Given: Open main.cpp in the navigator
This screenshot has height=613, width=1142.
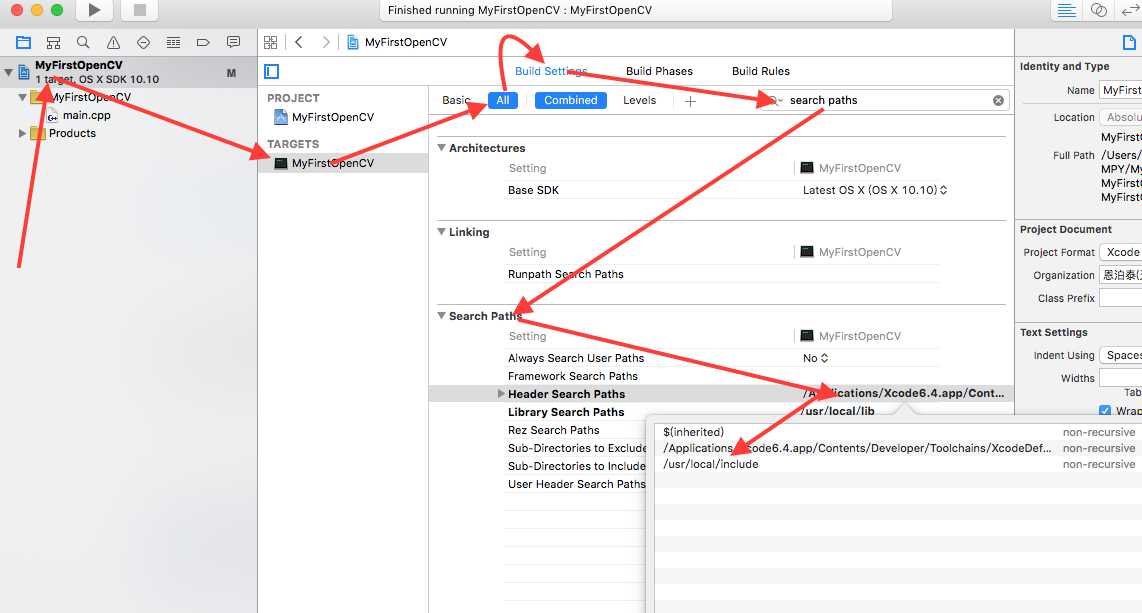Looking at the screenshot, I should [x=86, y=115].
